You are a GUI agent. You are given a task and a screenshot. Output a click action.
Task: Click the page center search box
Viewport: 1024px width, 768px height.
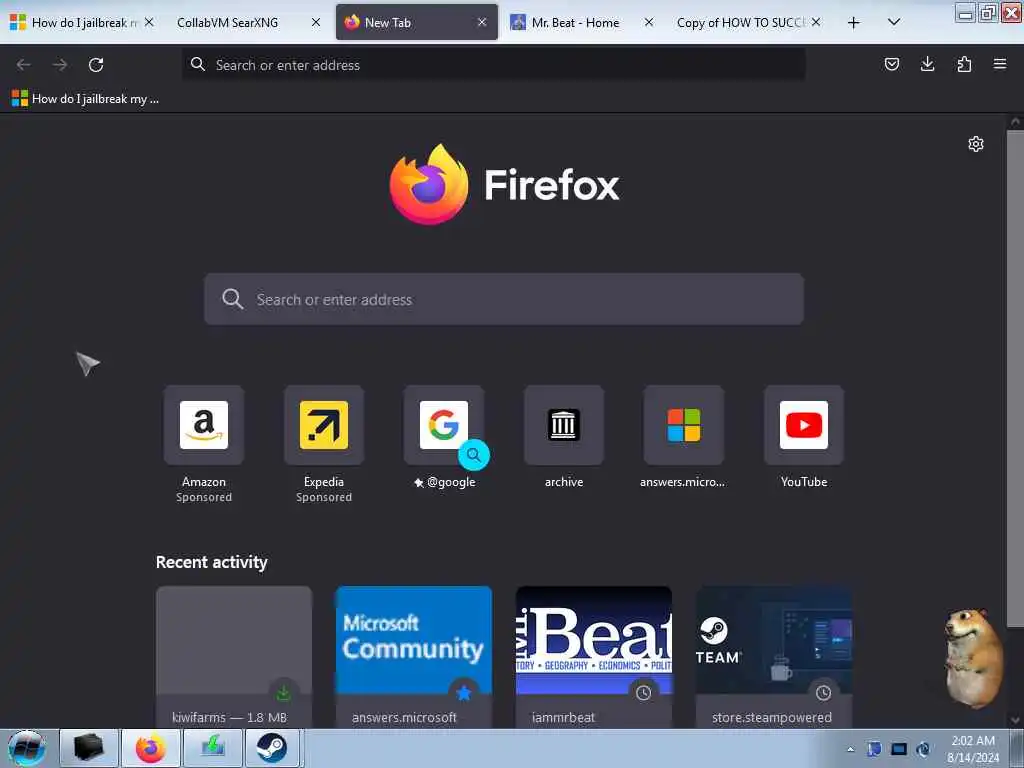(x=504, y=299)
